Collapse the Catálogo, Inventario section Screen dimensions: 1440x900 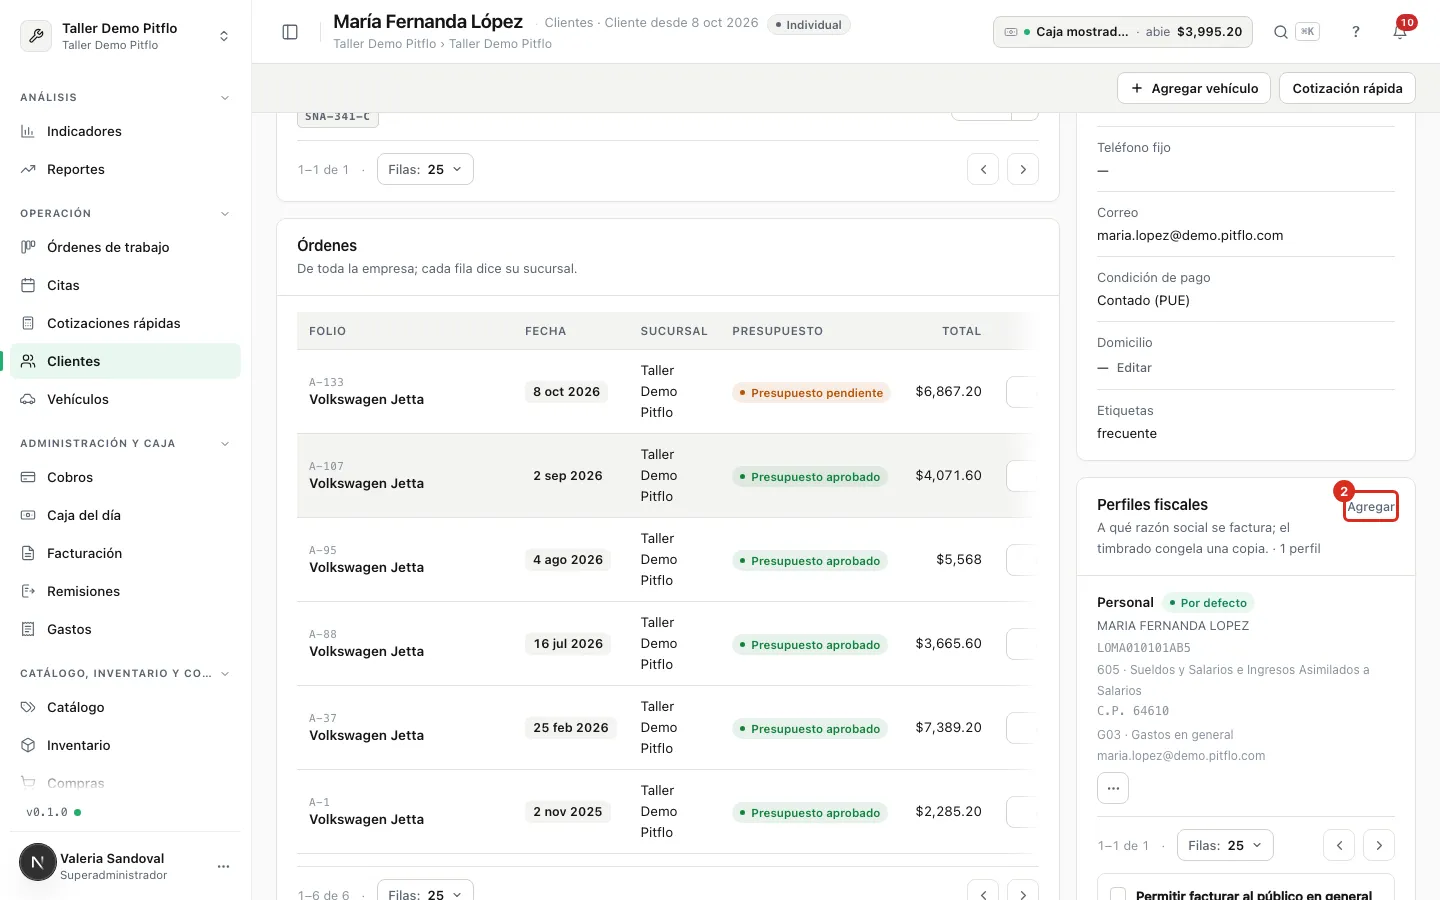tap(225, 674)
